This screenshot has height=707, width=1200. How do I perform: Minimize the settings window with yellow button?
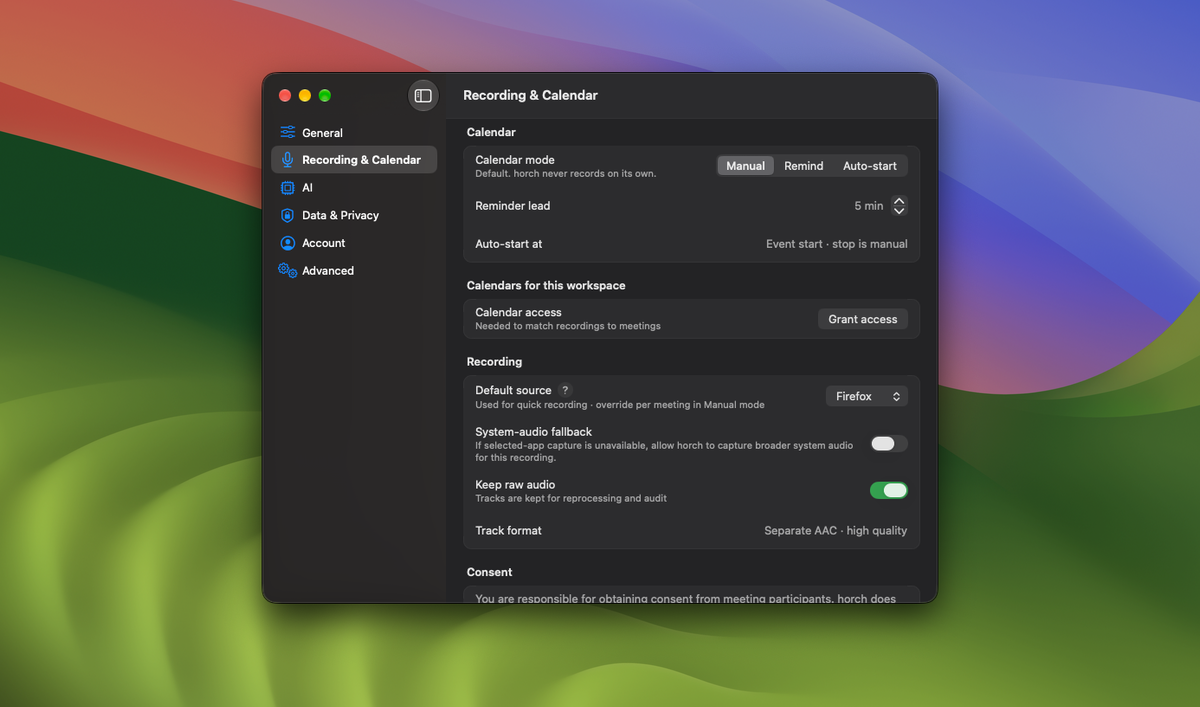[305, 96]
